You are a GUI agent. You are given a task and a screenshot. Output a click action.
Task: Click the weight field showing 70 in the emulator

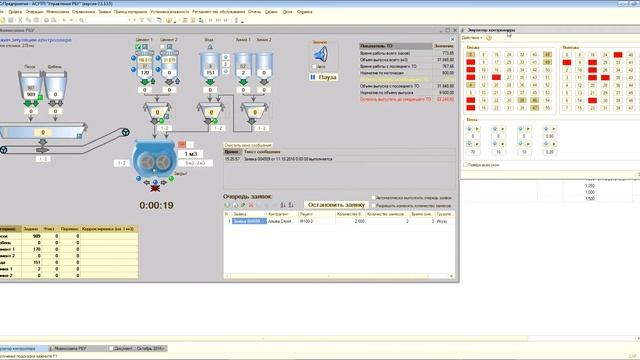point(473,152)
